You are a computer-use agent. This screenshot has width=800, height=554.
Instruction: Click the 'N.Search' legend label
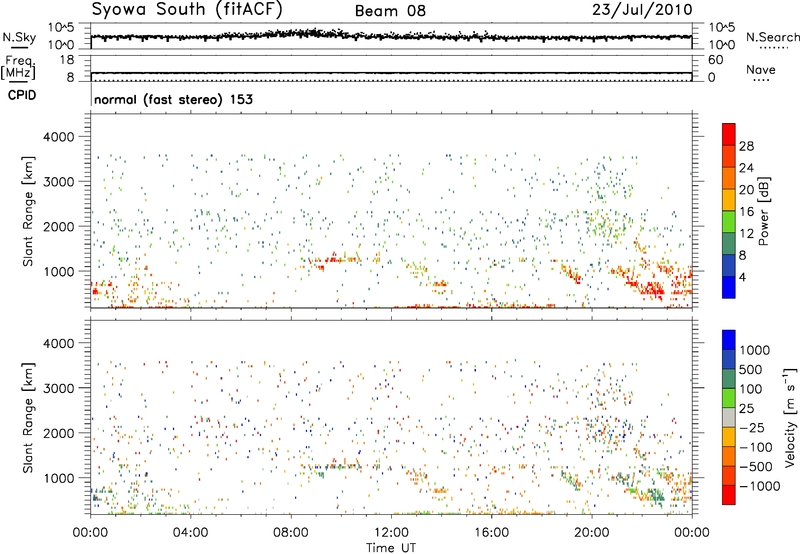[x=772, y=37]
